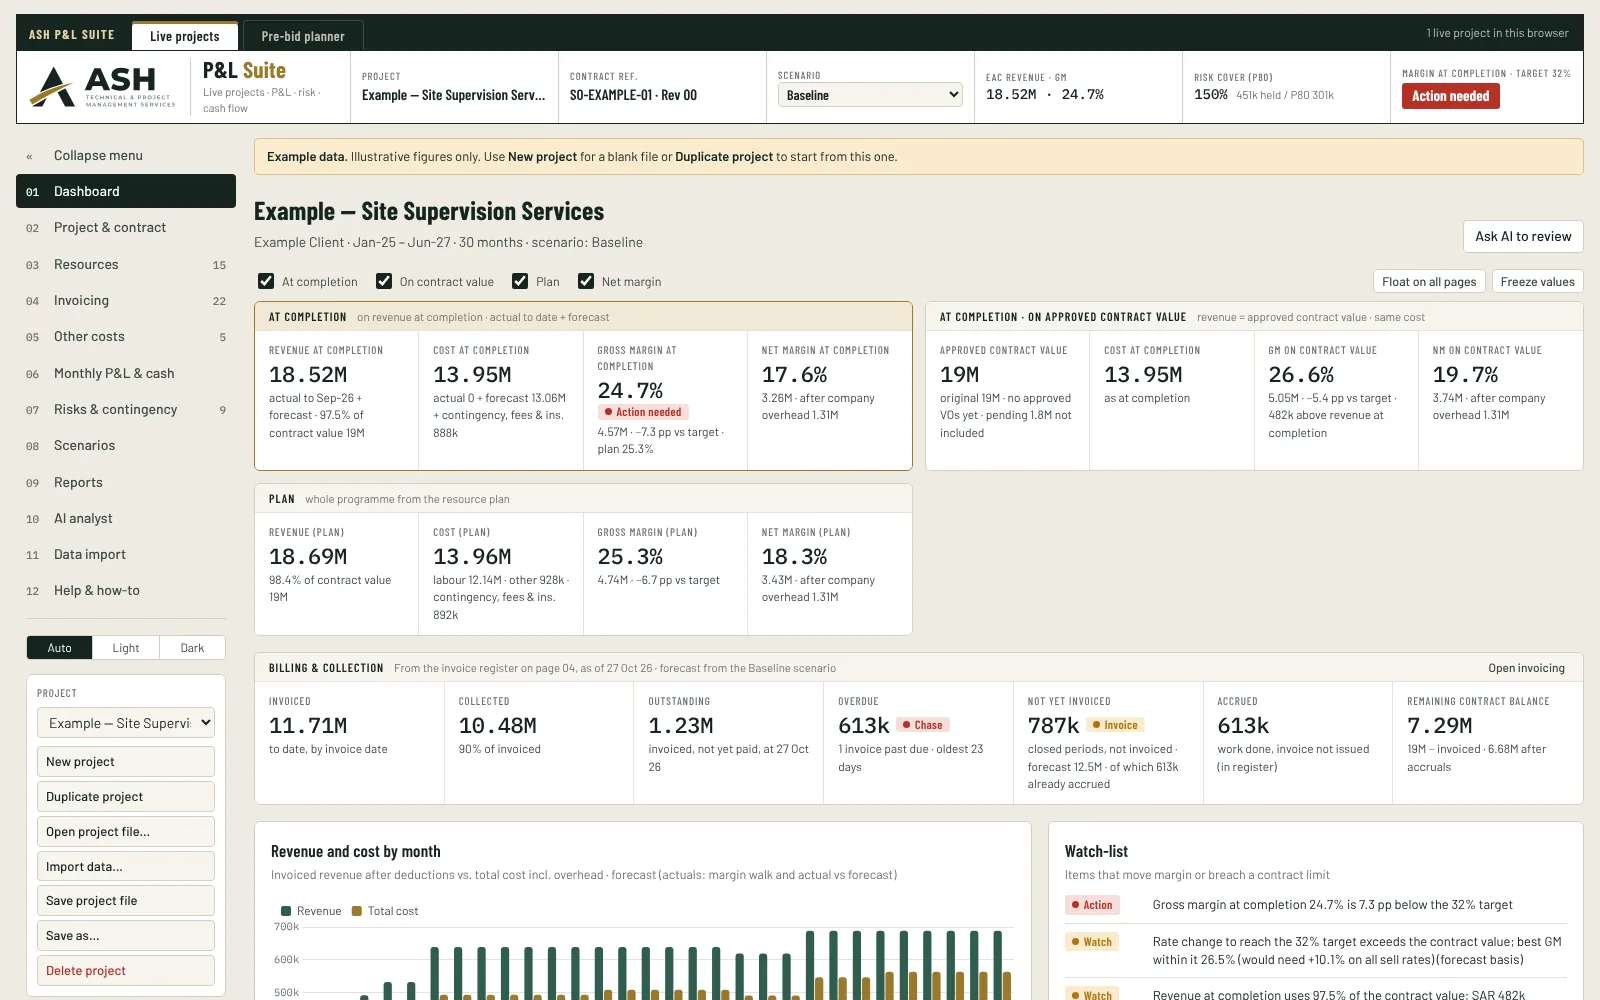Open Monthly P&L & cash page
This screenshot has width=1600, height=1000.
pos(126,374)
